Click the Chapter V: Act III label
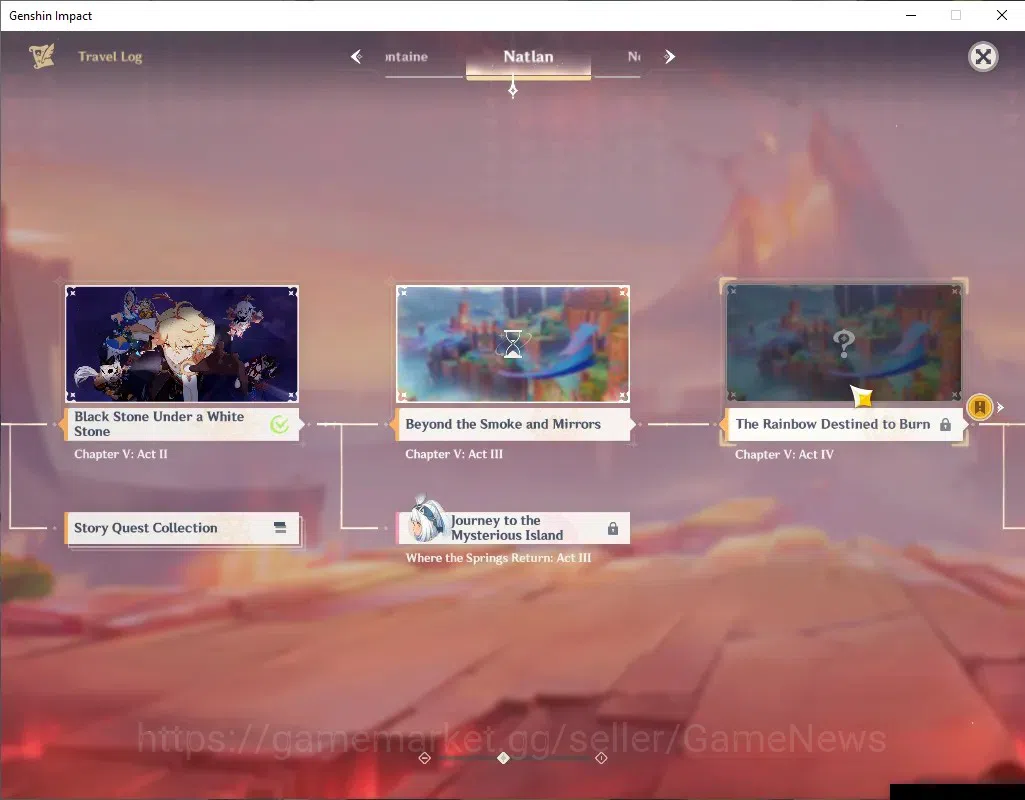This screenshot has height=800, width=1025. tap(454, 454)
